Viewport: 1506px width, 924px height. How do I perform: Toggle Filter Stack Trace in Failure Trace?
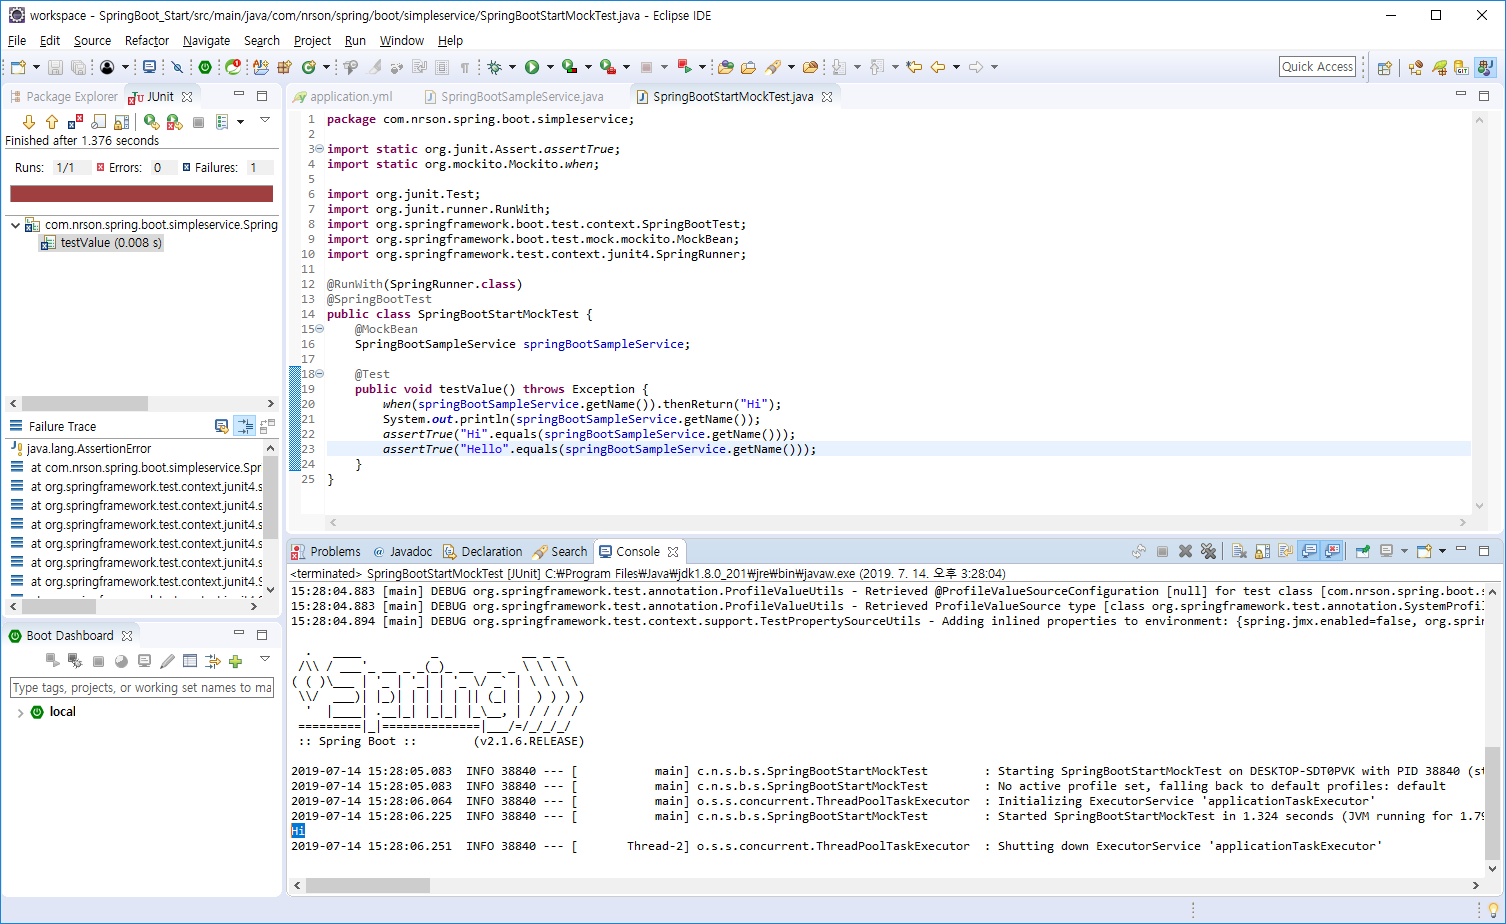click(x=245, y=426)
